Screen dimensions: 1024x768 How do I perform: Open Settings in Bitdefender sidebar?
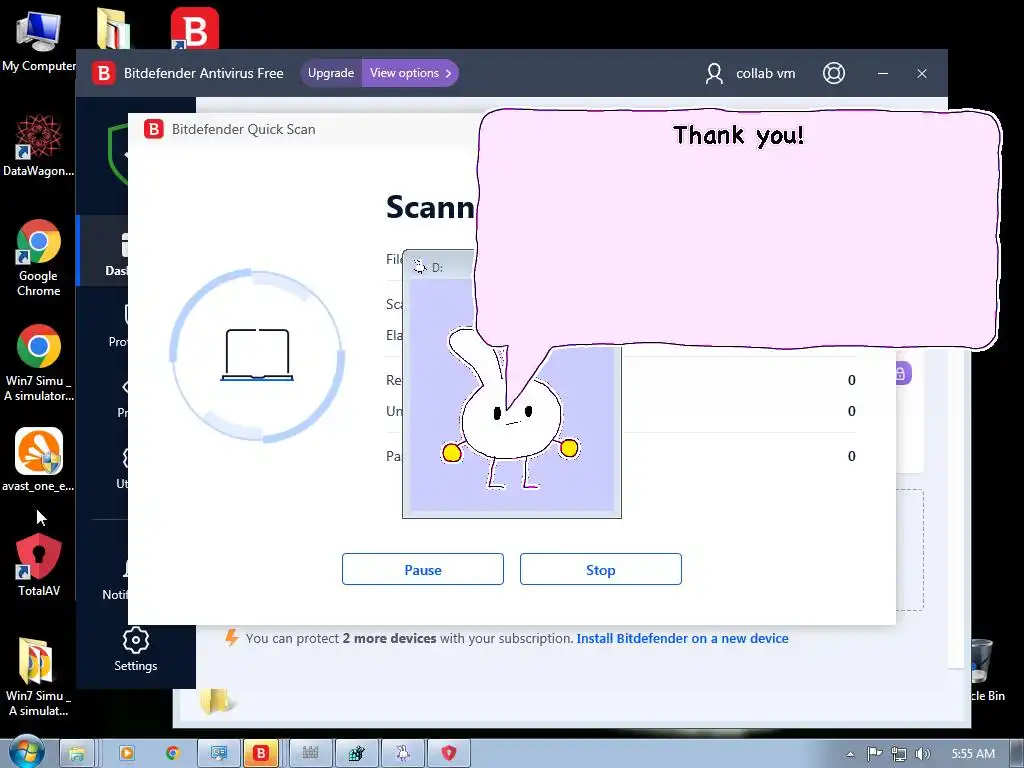coord(136,650)
